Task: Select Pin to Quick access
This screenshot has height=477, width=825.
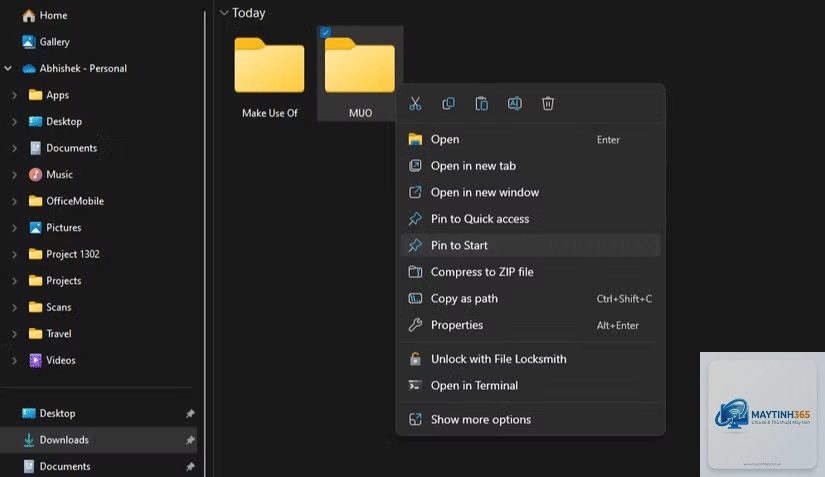Action: pos(530,219)
